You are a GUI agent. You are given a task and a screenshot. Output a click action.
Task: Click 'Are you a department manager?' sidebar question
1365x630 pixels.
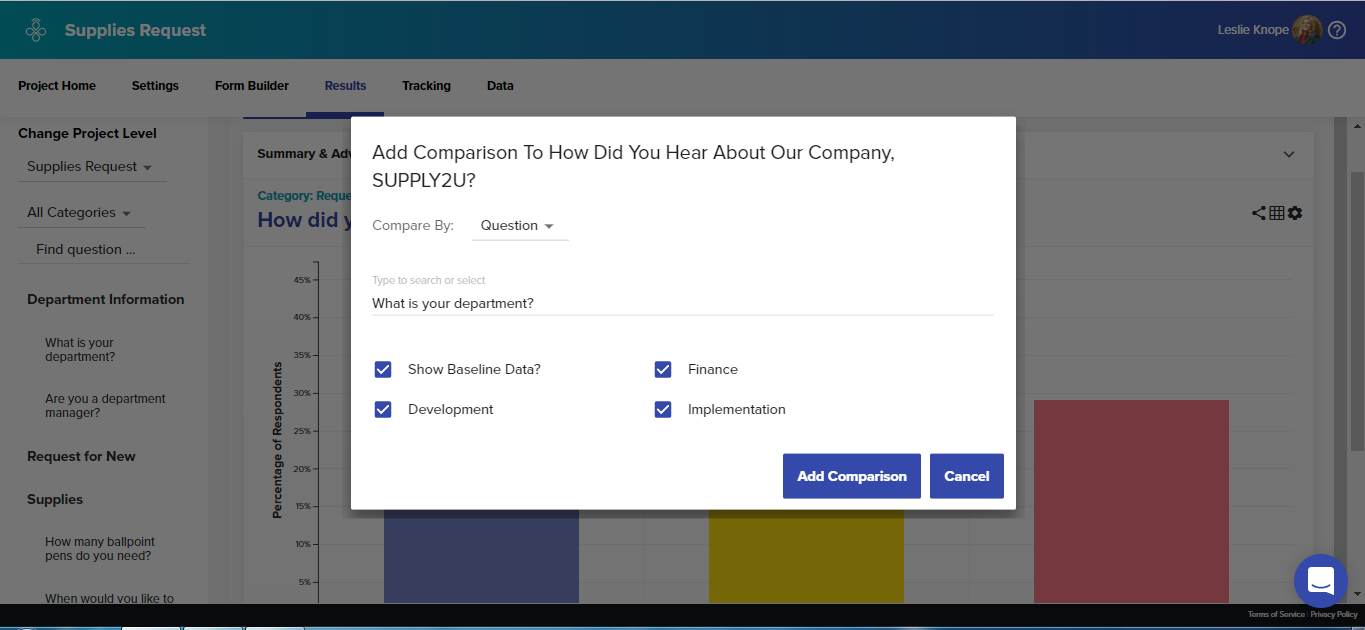pyautogui.click(x=105, y=406)
